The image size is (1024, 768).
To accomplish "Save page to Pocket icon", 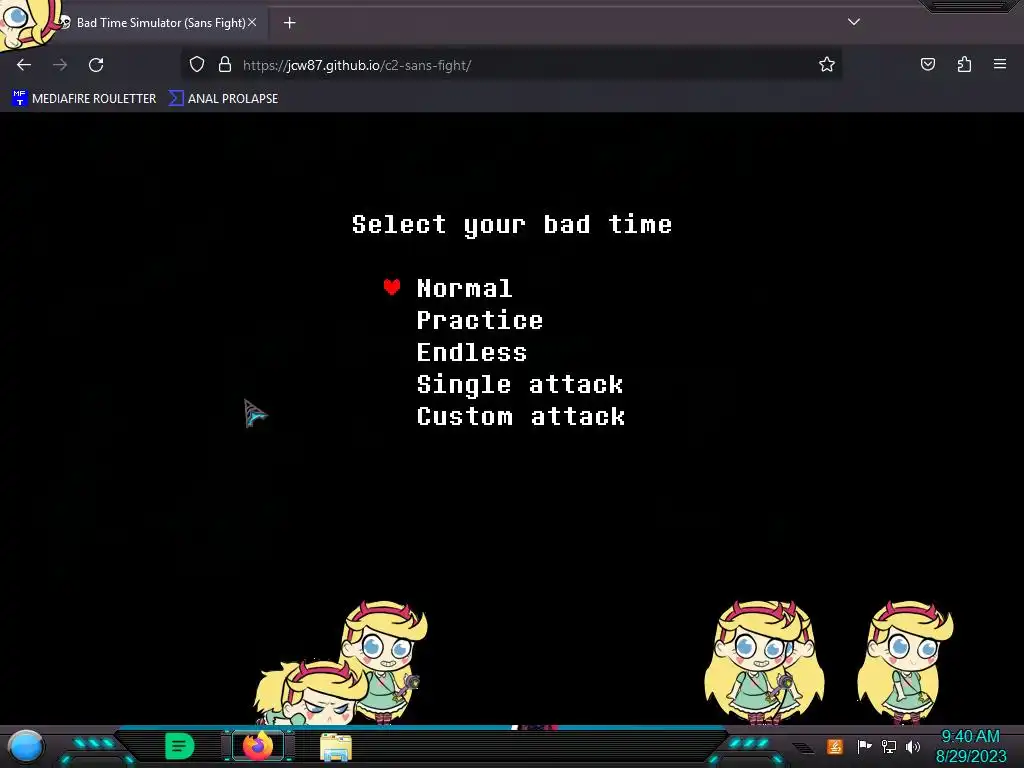I will [x=927, y=64].
